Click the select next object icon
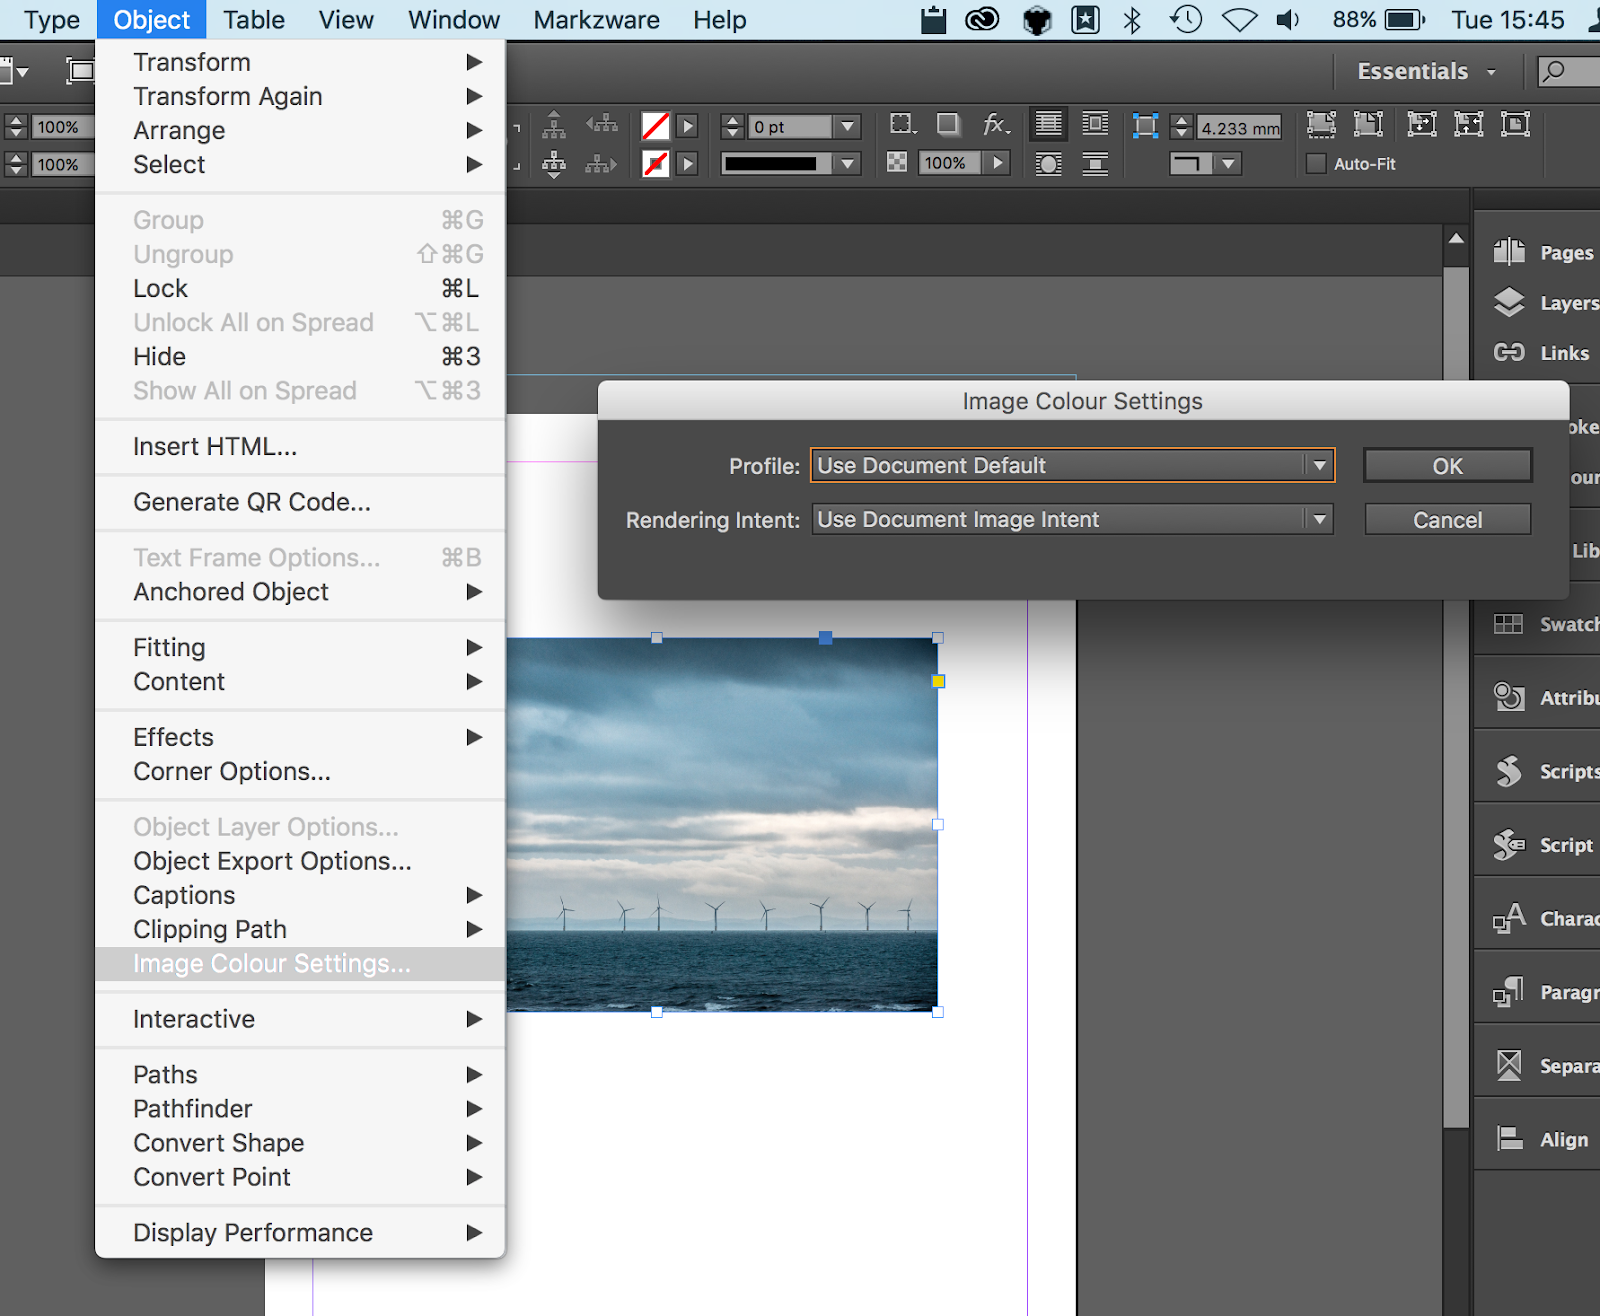Screen dimensions: 1600x1316 (x=601, y=163)
